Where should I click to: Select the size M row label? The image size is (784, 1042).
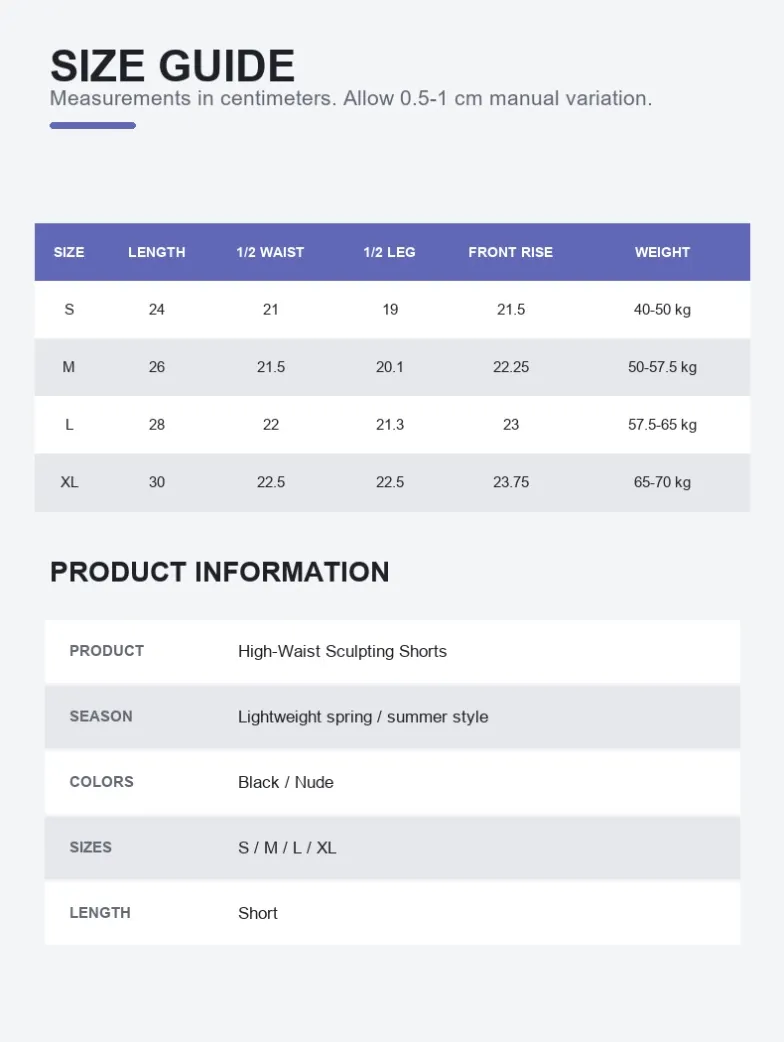tap(68, 367)
